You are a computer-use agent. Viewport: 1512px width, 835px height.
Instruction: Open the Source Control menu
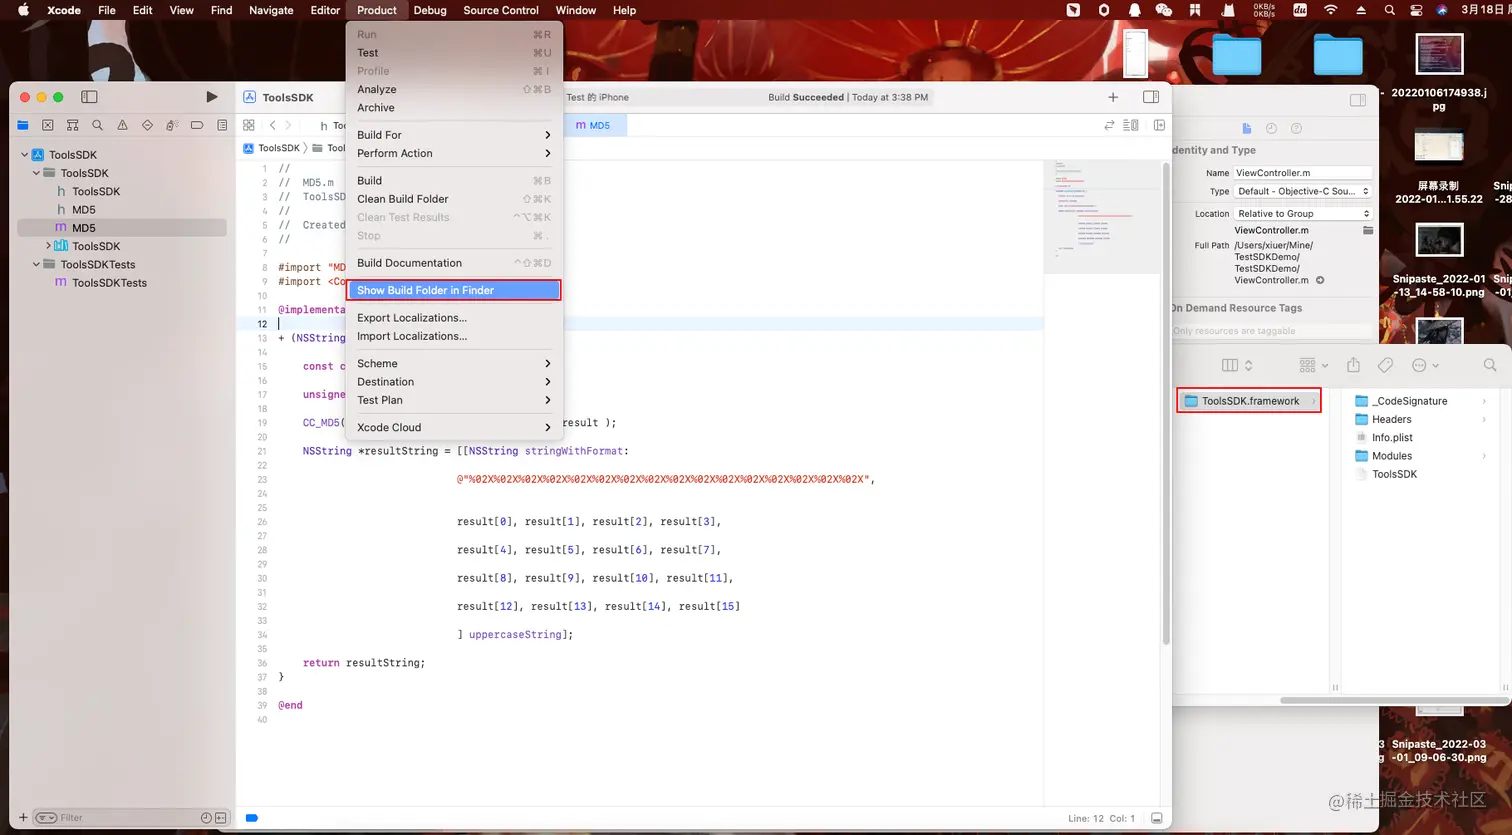501,10
